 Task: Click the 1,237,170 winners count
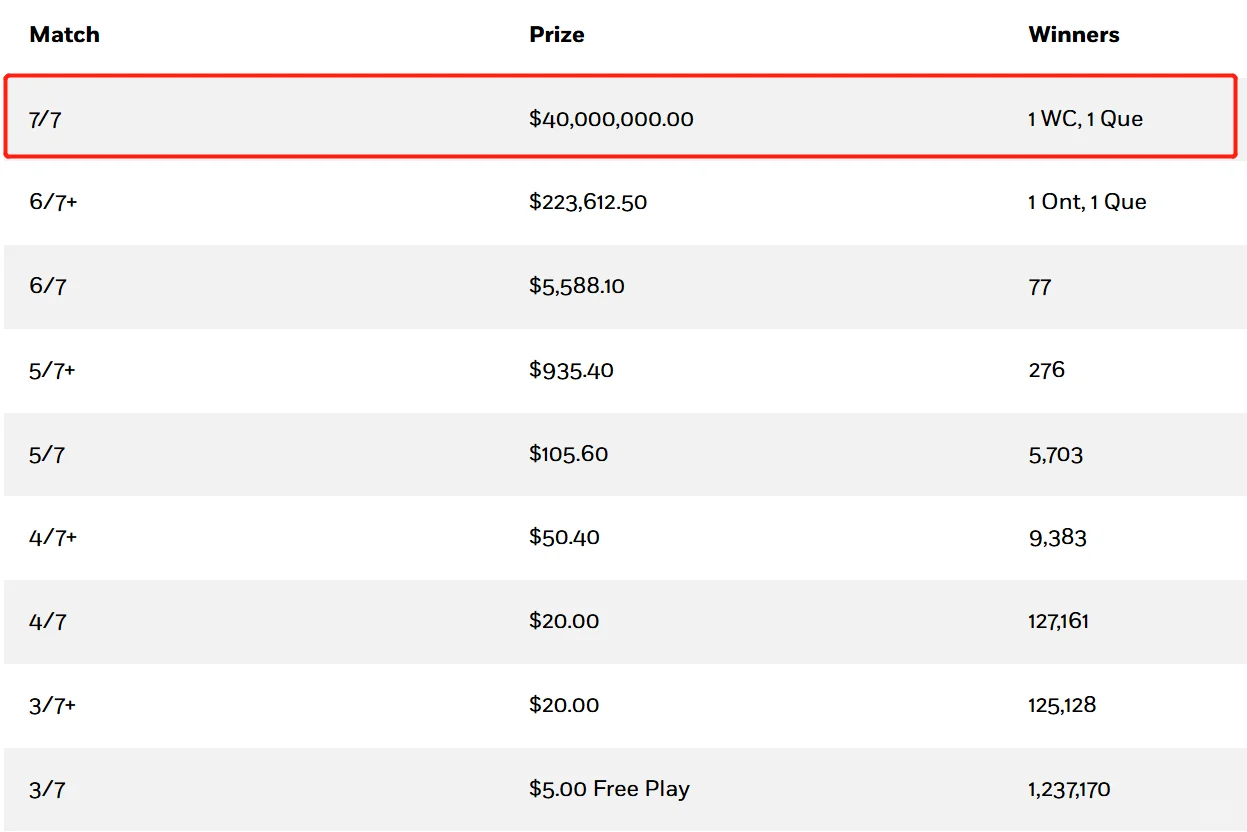coord(1068,790)
